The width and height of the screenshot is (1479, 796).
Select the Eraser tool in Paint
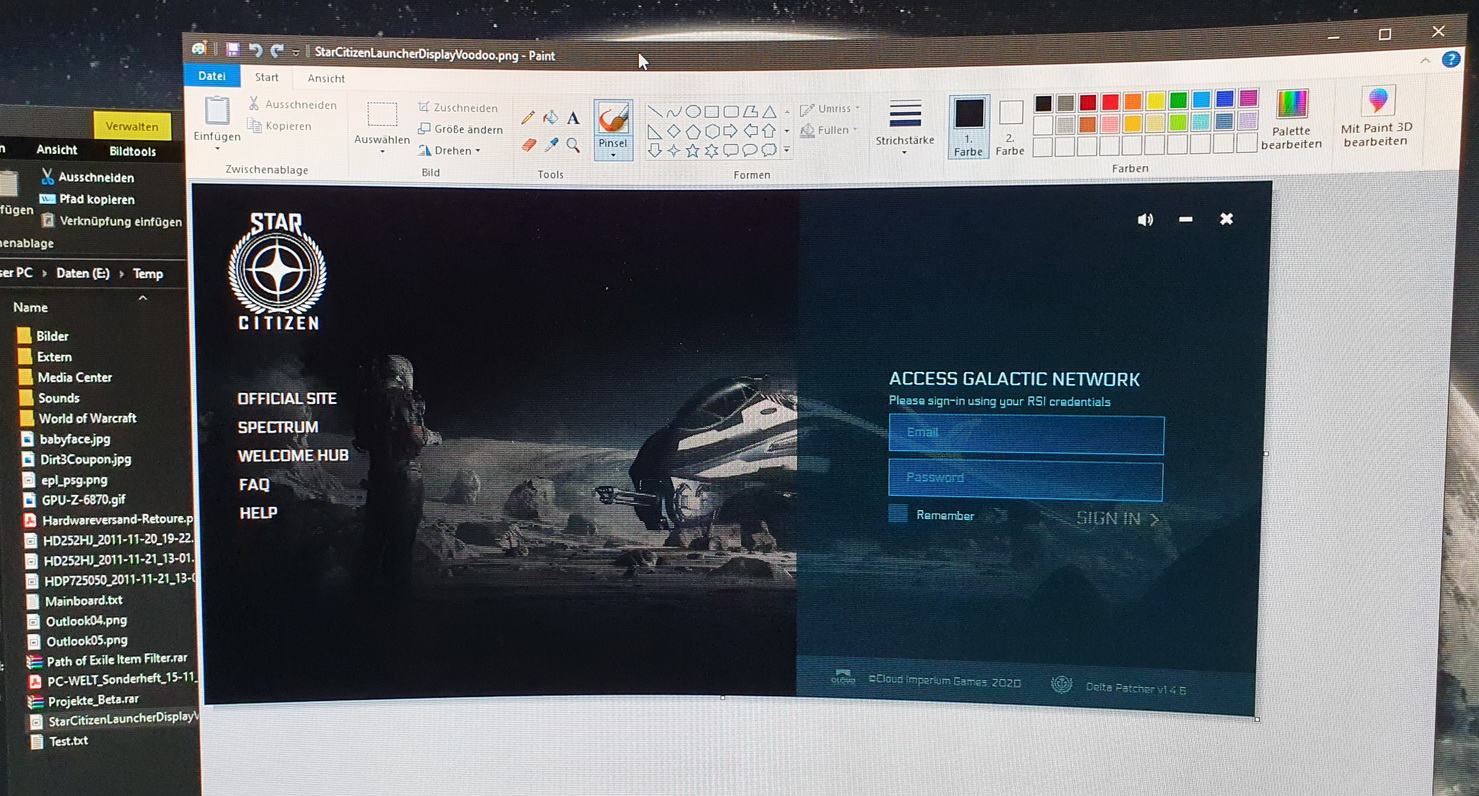(529, 146)
